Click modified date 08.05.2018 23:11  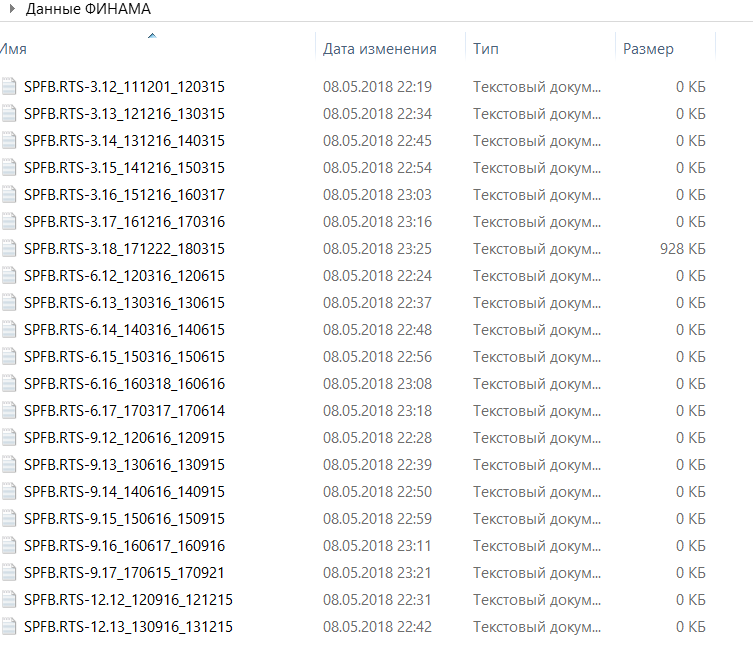pos(377,546)
